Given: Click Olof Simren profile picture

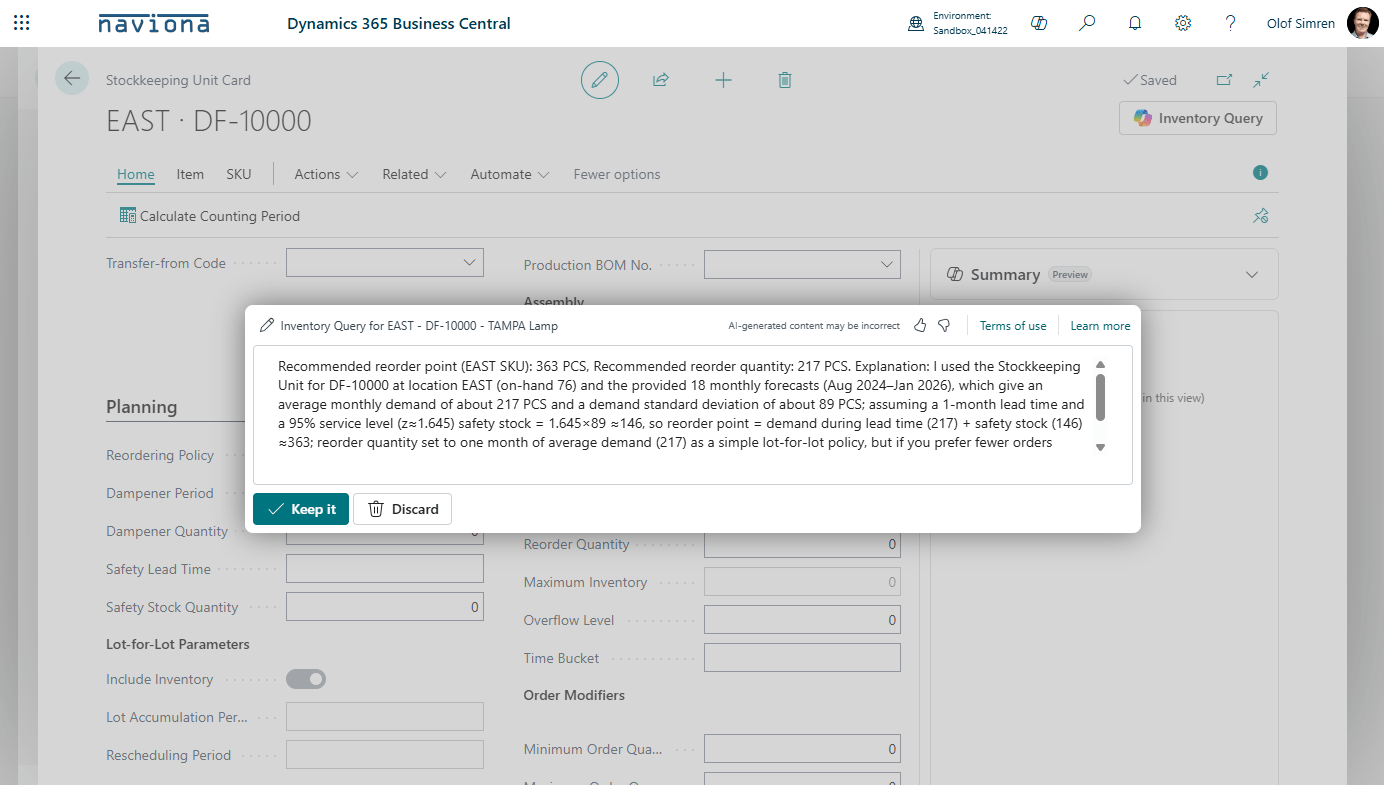Looking at the screenshot, I should pos(1362,23).
